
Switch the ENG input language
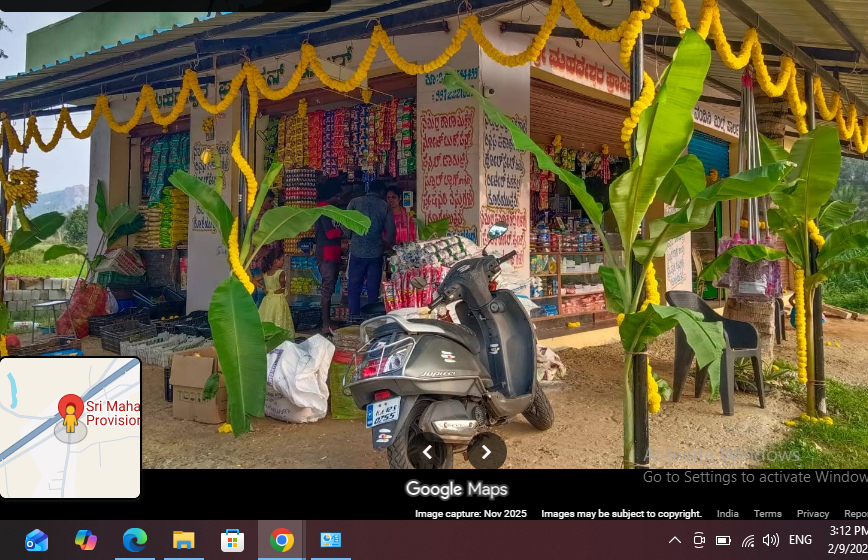(800, 540)
